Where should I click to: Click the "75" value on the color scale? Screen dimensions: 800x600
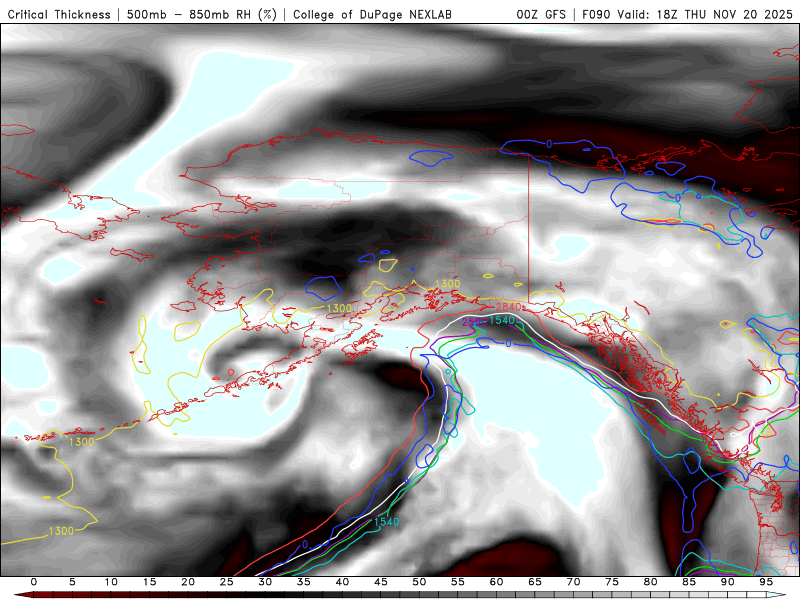[x=612, y=582]
